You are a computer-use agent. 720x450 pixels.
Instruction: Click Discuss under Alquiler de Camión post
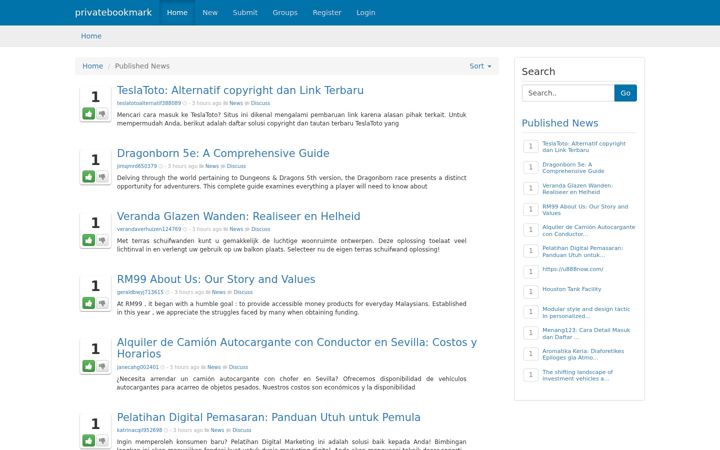point(238,367)
